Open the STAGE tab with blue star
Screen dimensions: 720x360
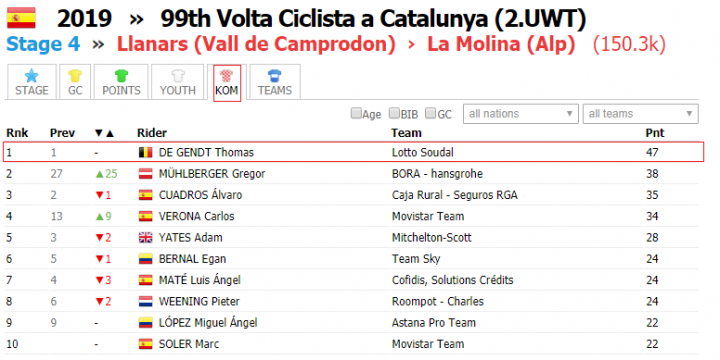click(x=32, y=82)
